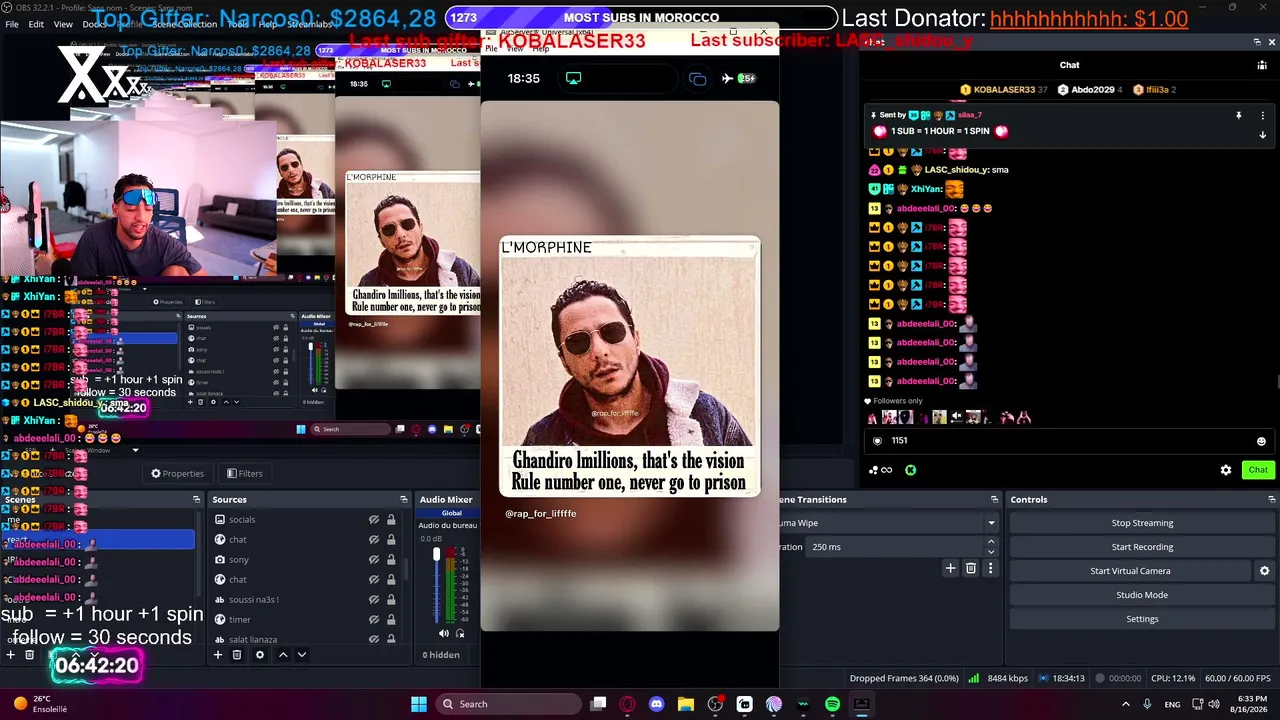
Task: Click Start Virtual Camera button
Action: 1130,571
